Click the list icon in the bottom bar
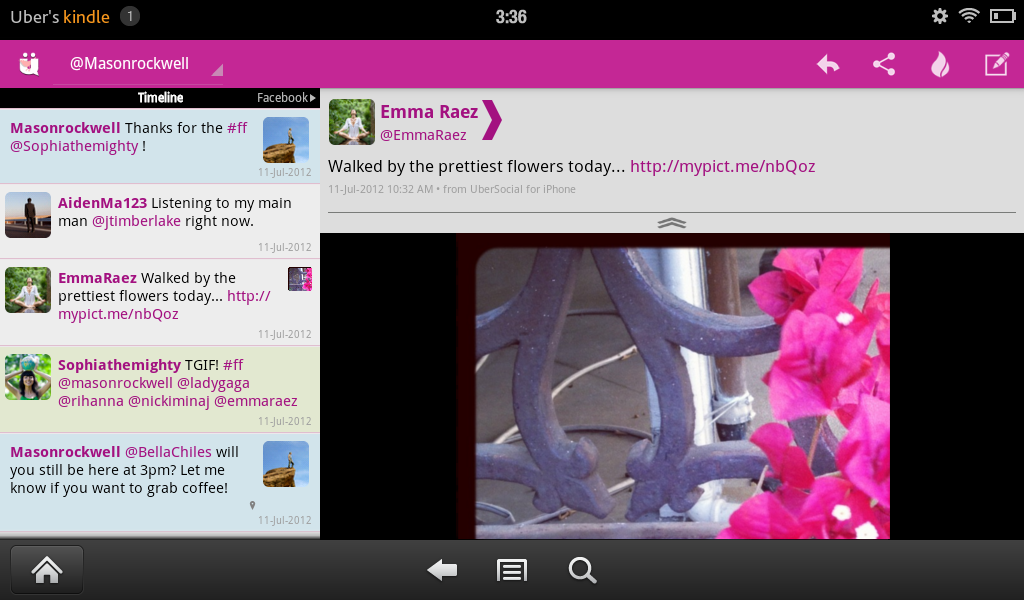Screen dimensions: 1024x600 512,570
